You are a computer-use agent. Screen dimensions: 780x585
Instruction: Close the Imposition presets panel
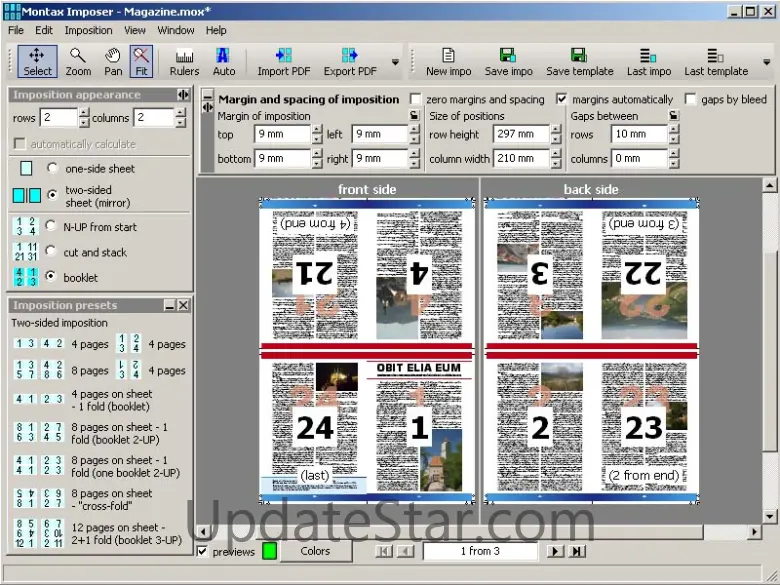[x=183, y=305]
